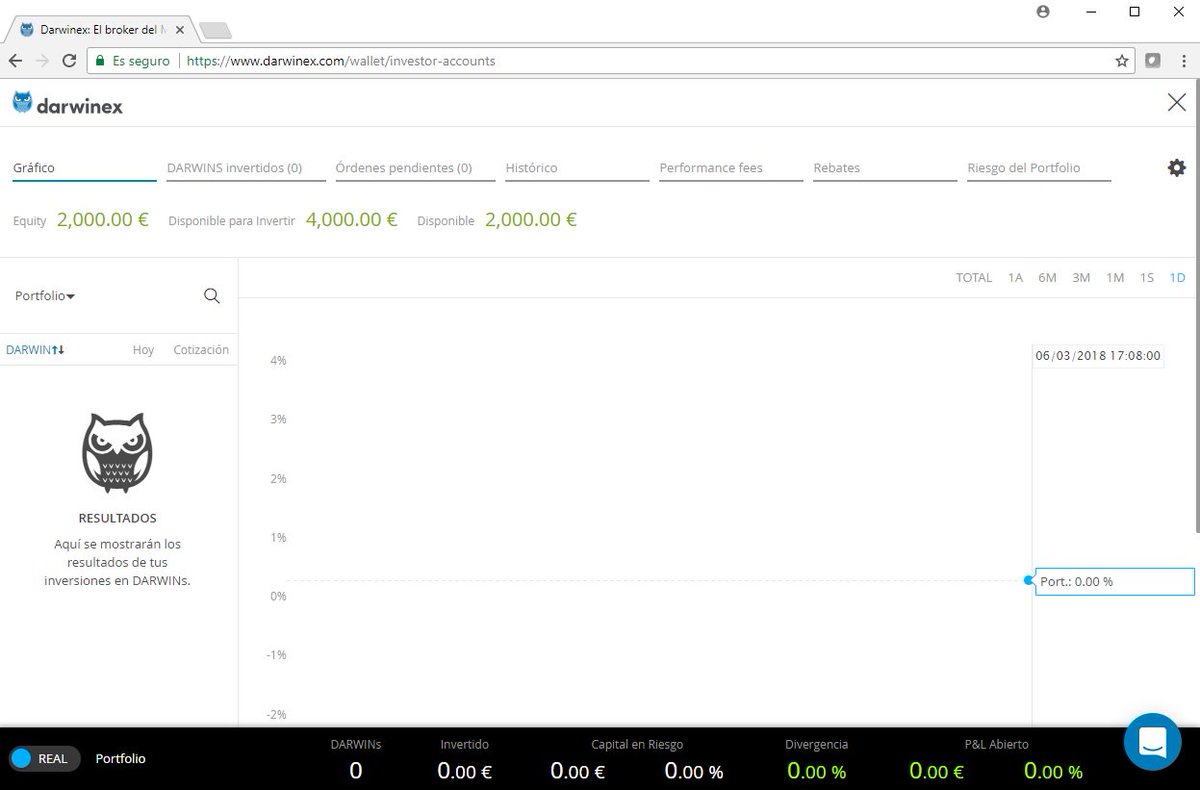Click the Equity 2,000.00 € value
The width and height of the screenshot is (1200, 790).
pyautogui.click(x=103, y=220)
